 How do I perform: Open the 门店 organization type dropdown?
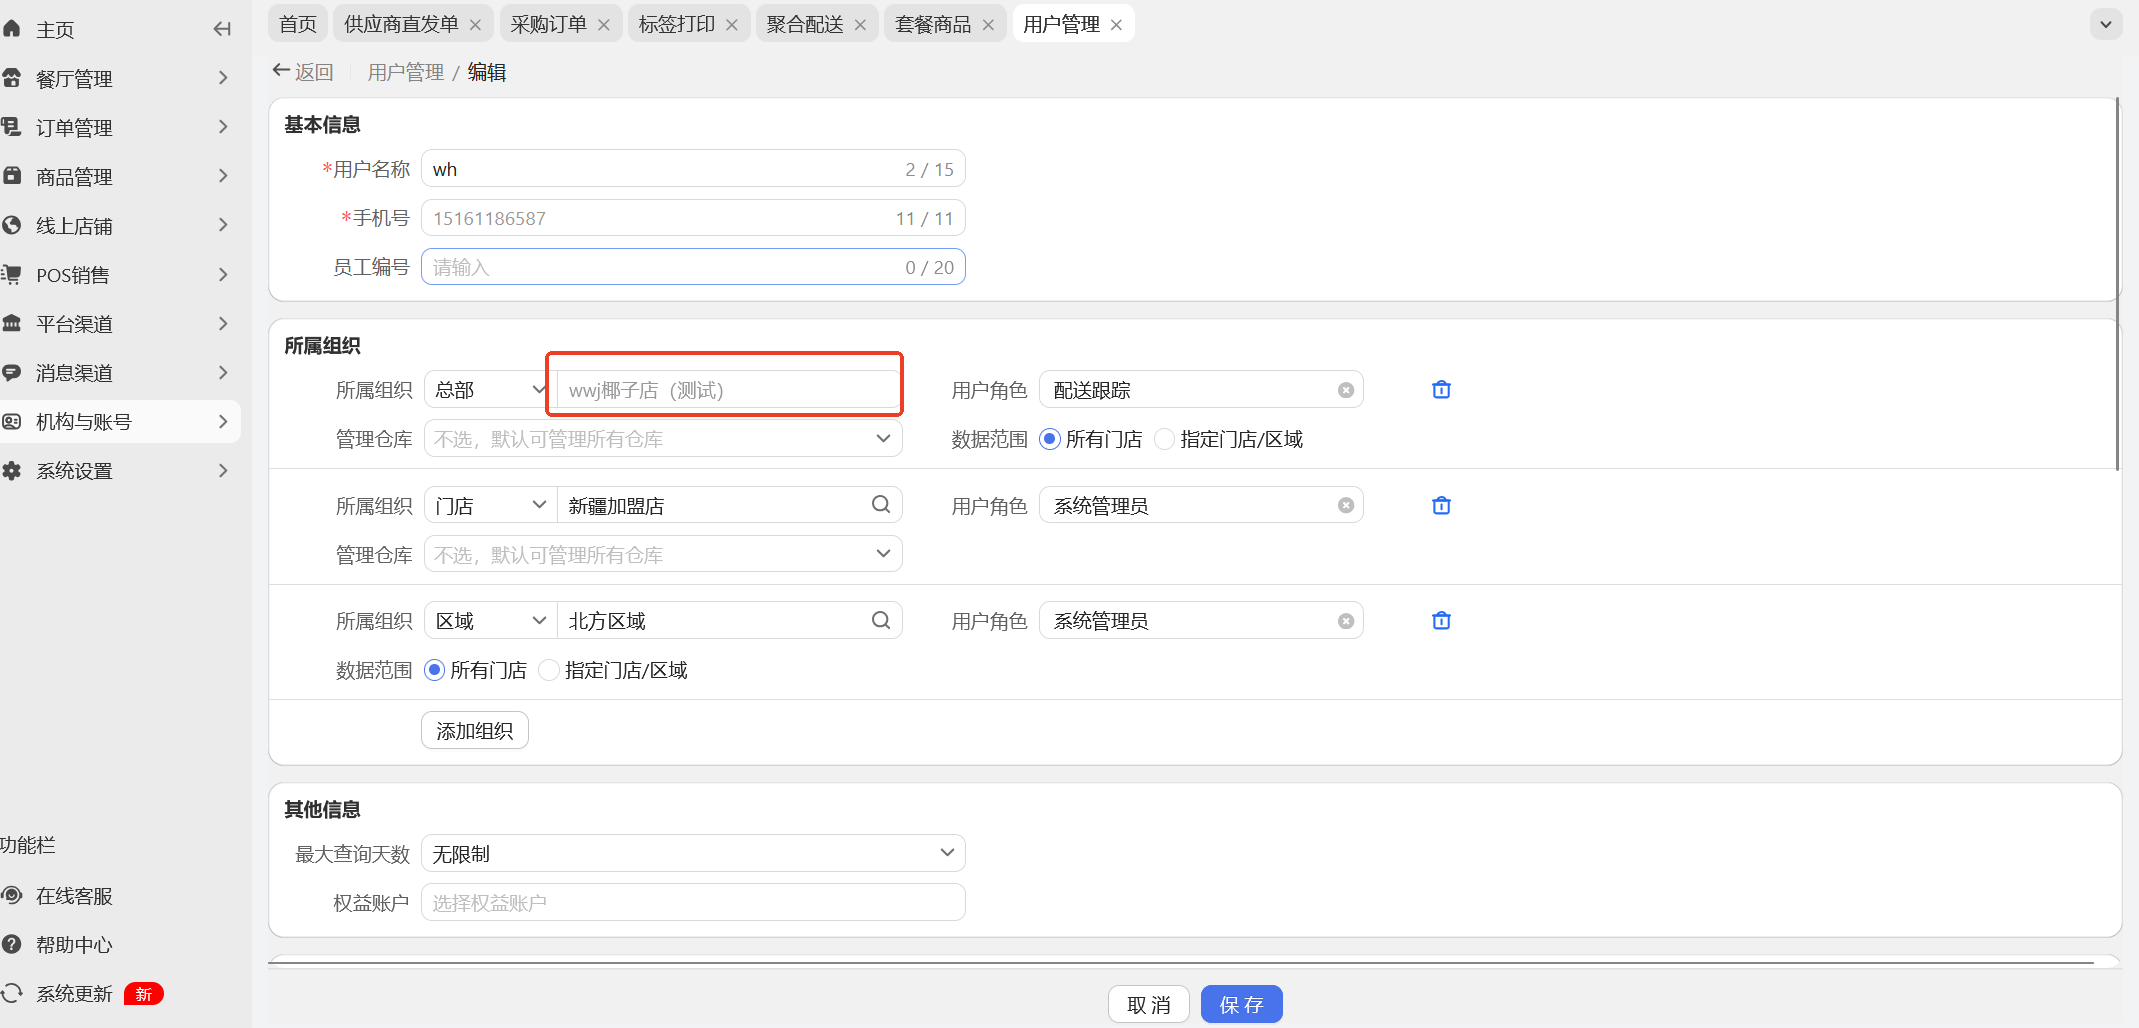point(489,506)
